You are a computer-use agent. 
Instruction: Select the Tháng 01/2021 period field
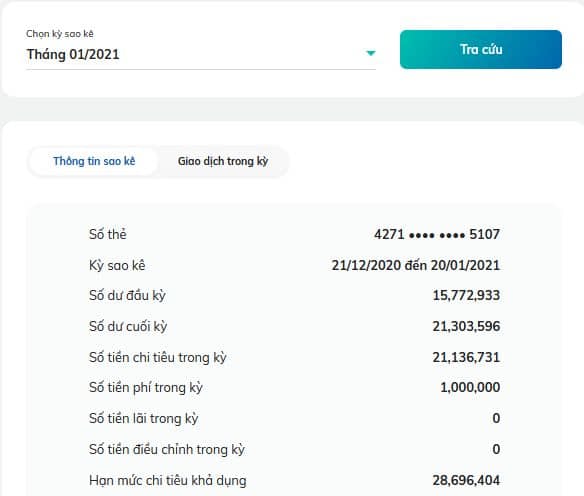pos(201,54)
